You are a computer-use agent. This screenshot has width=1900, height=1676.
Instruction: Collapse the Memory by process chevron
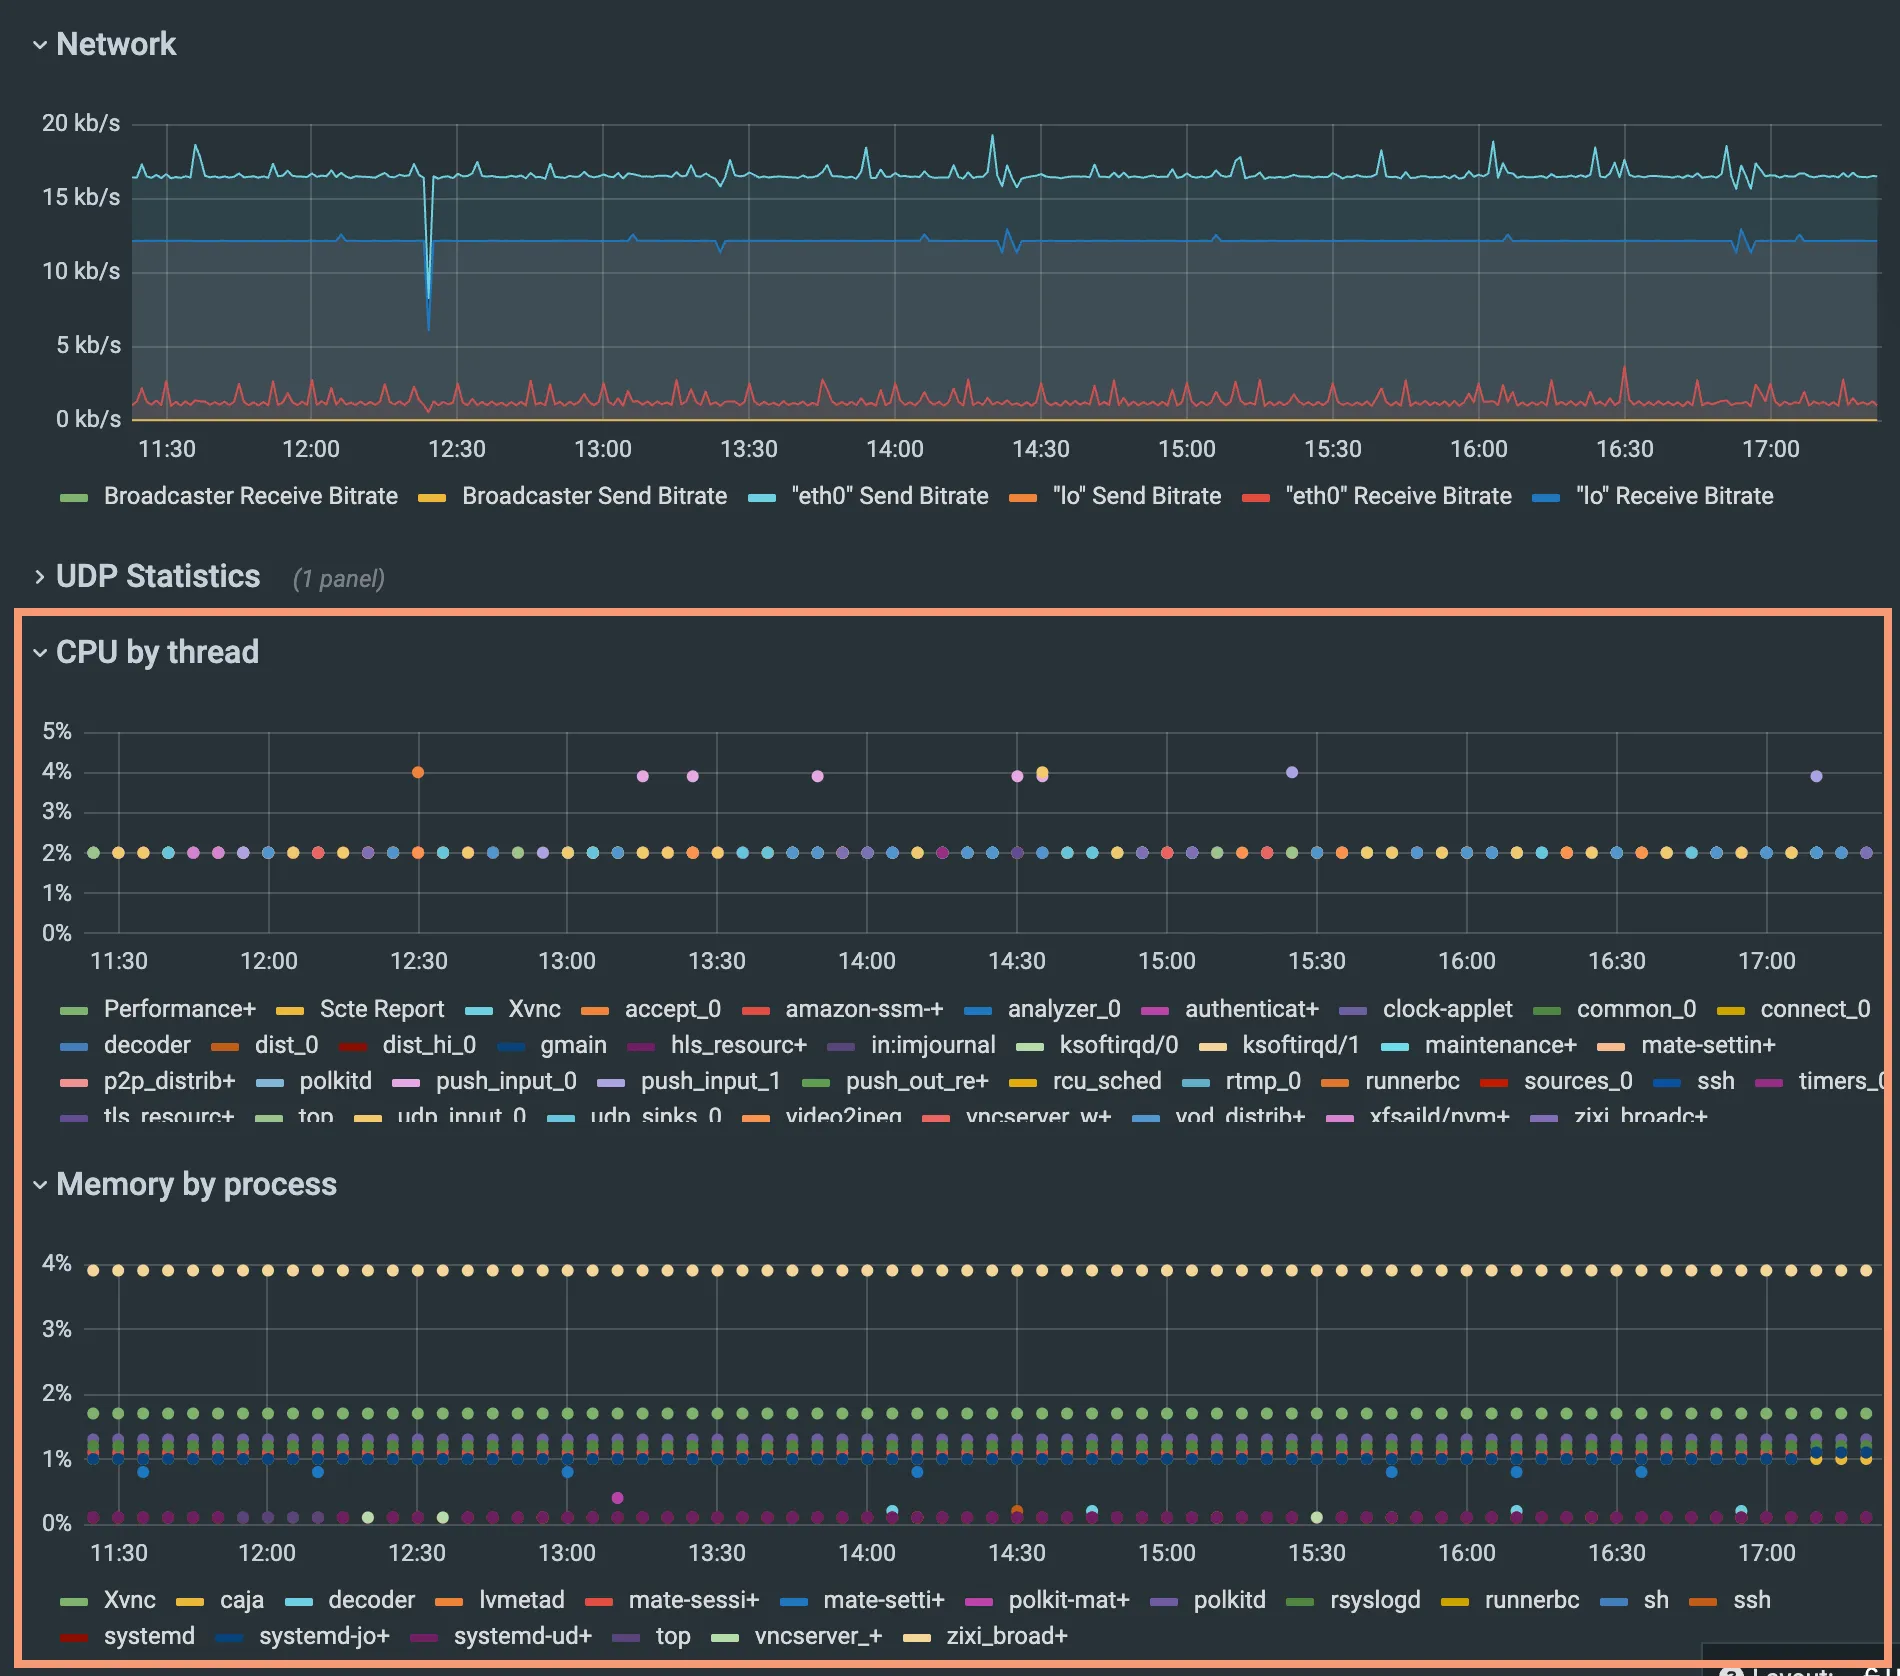pos(40,1185)
